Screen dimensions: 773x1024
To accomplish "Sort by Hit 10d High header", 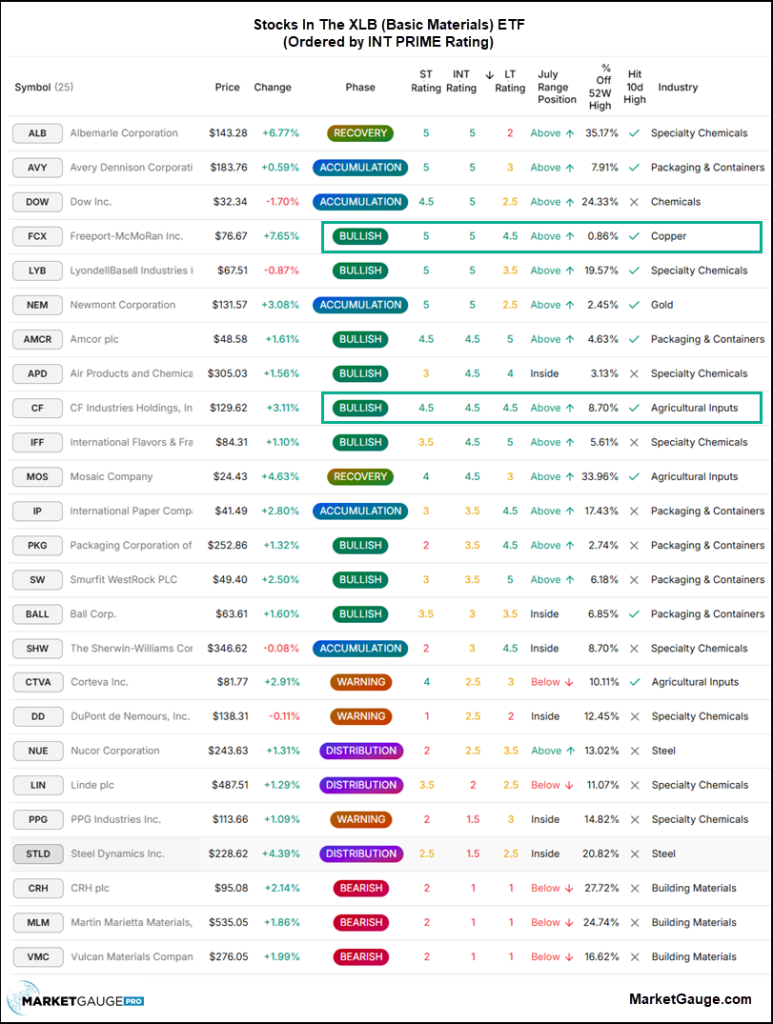I will pyautogui.click(x=635, y=87).
